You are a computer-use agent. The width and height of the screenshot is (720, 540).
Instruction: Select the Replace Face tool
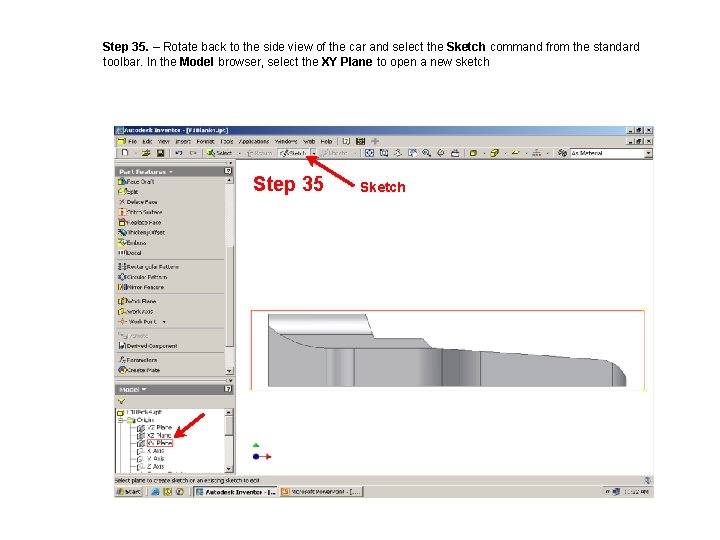(x=140, y=222)
